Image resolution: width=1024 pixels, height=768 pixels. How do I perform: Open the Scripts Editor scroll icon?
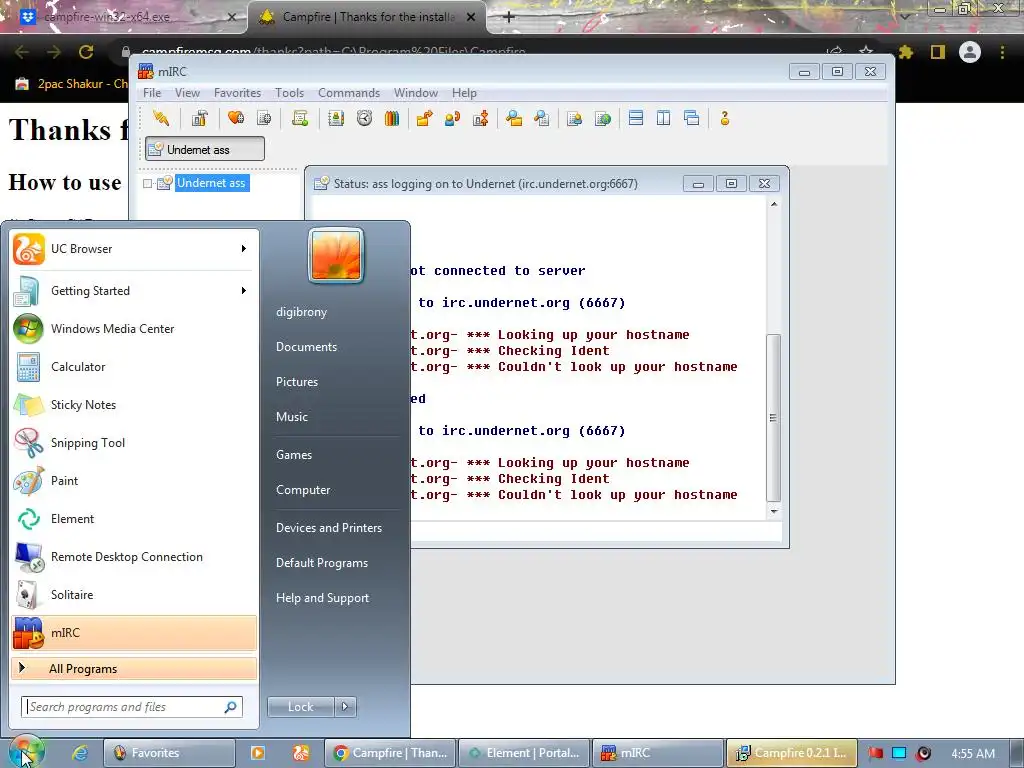coord(300,118)
